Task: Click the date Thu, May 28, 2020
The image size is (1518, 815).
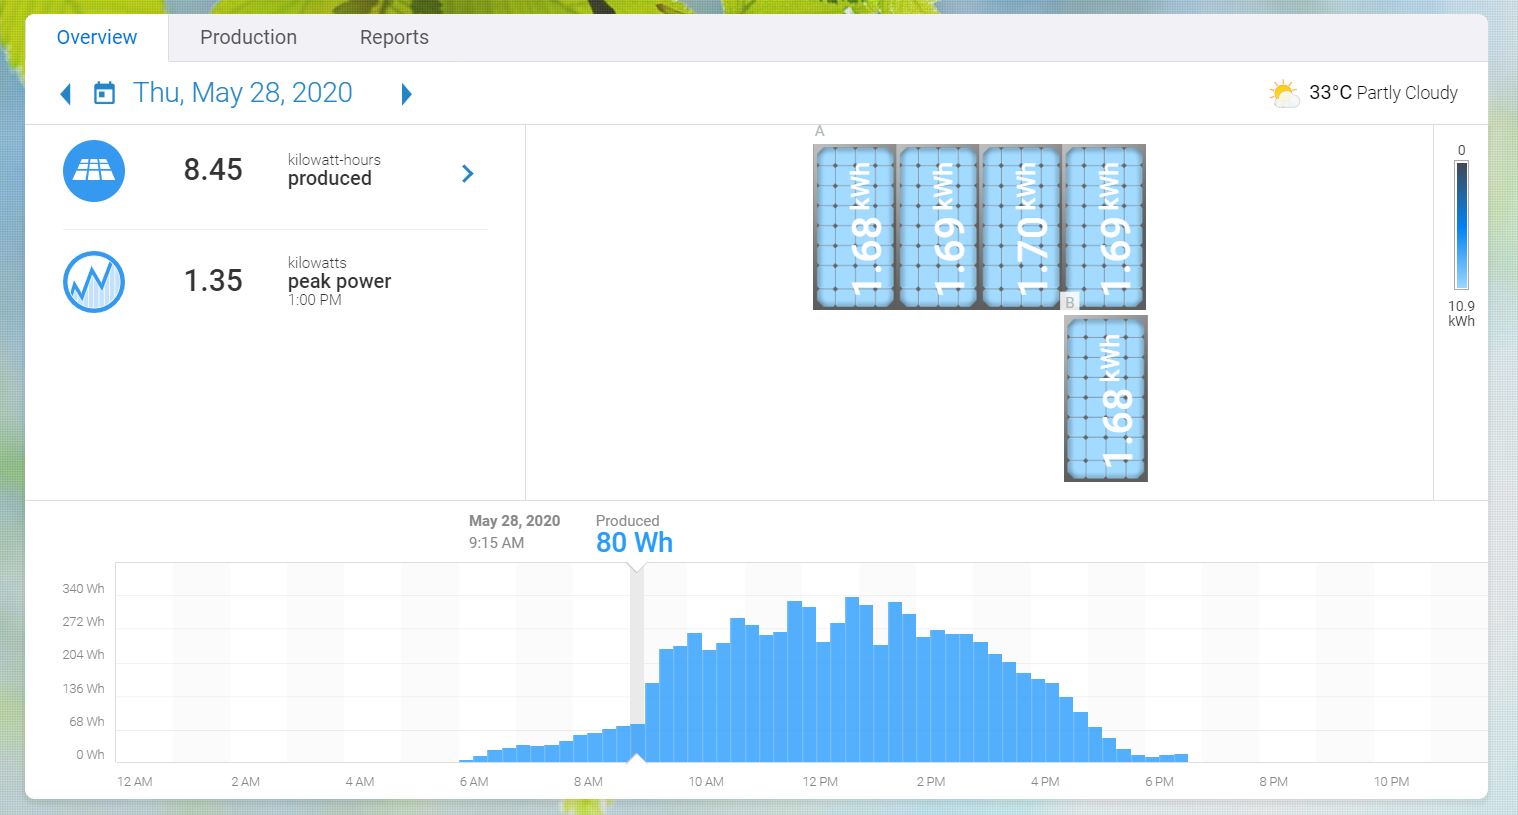Action: point(243,93)
